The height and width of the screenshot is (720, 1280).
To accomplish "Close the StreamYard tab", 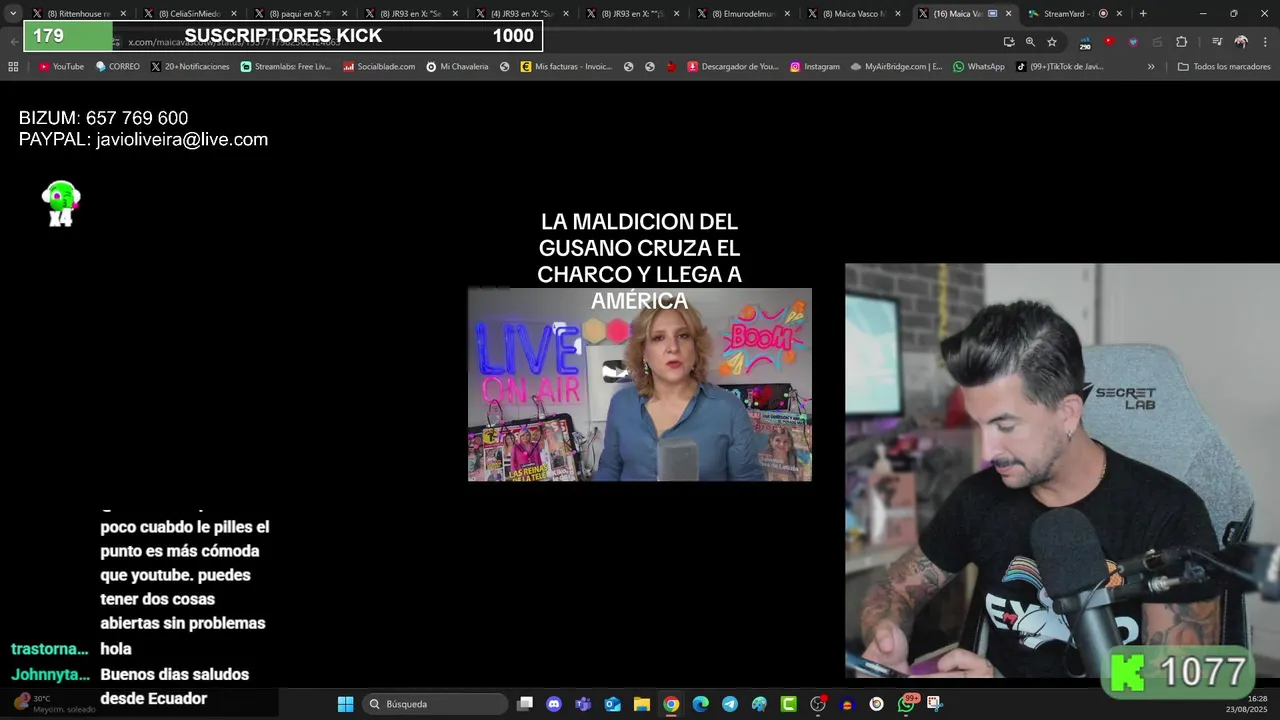I will point(1119,13).
